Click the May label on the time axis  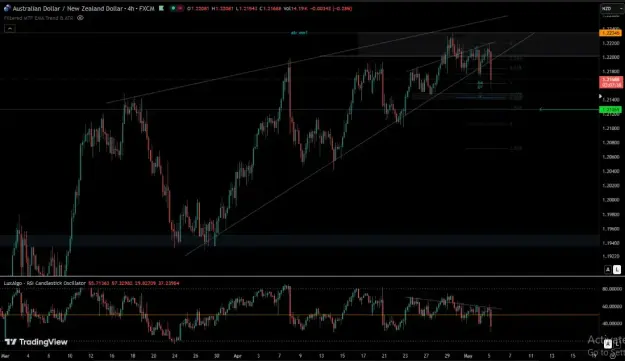tap(468, 356)
